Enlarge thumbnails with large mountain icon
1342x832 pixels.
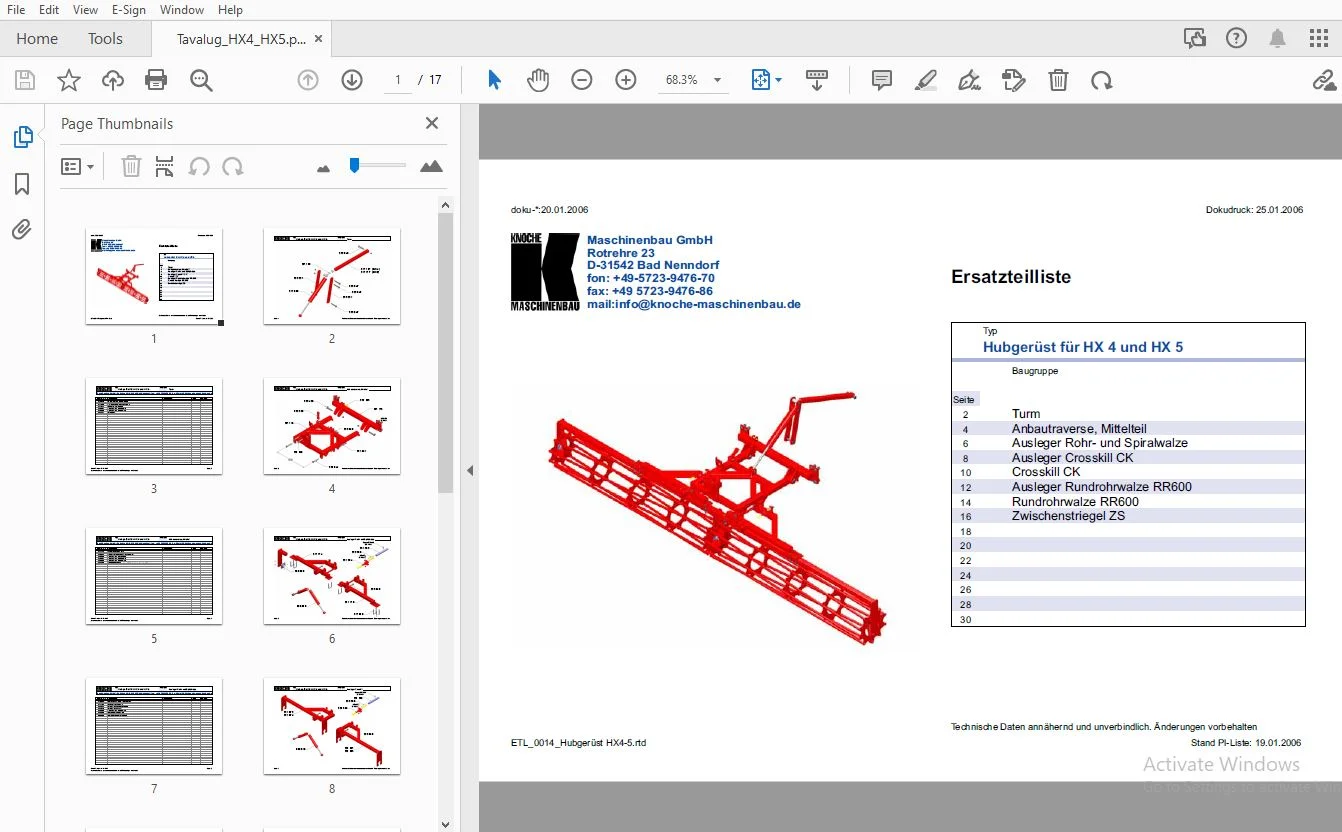[x=431, y=166]
